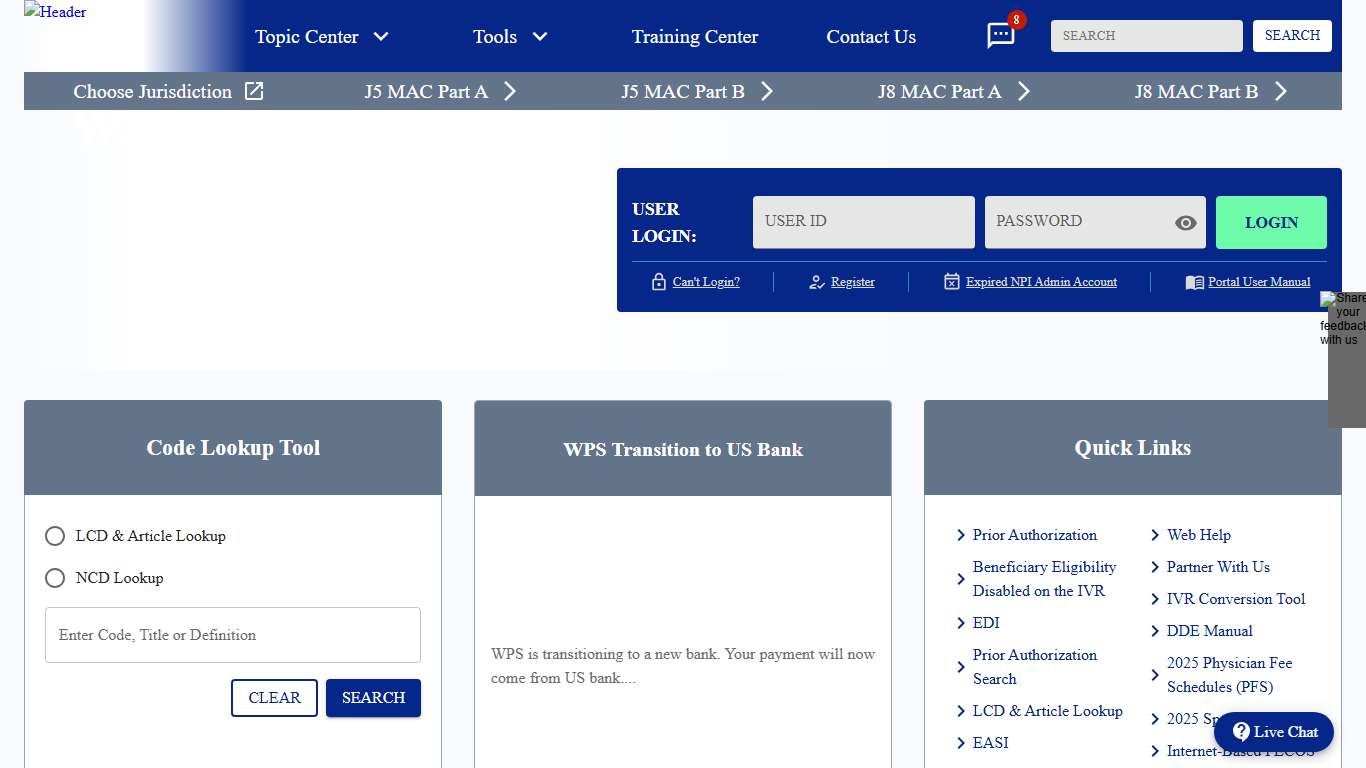Open the Training Center menu item
The image size is (1366, 768).
tap(694, 36)
